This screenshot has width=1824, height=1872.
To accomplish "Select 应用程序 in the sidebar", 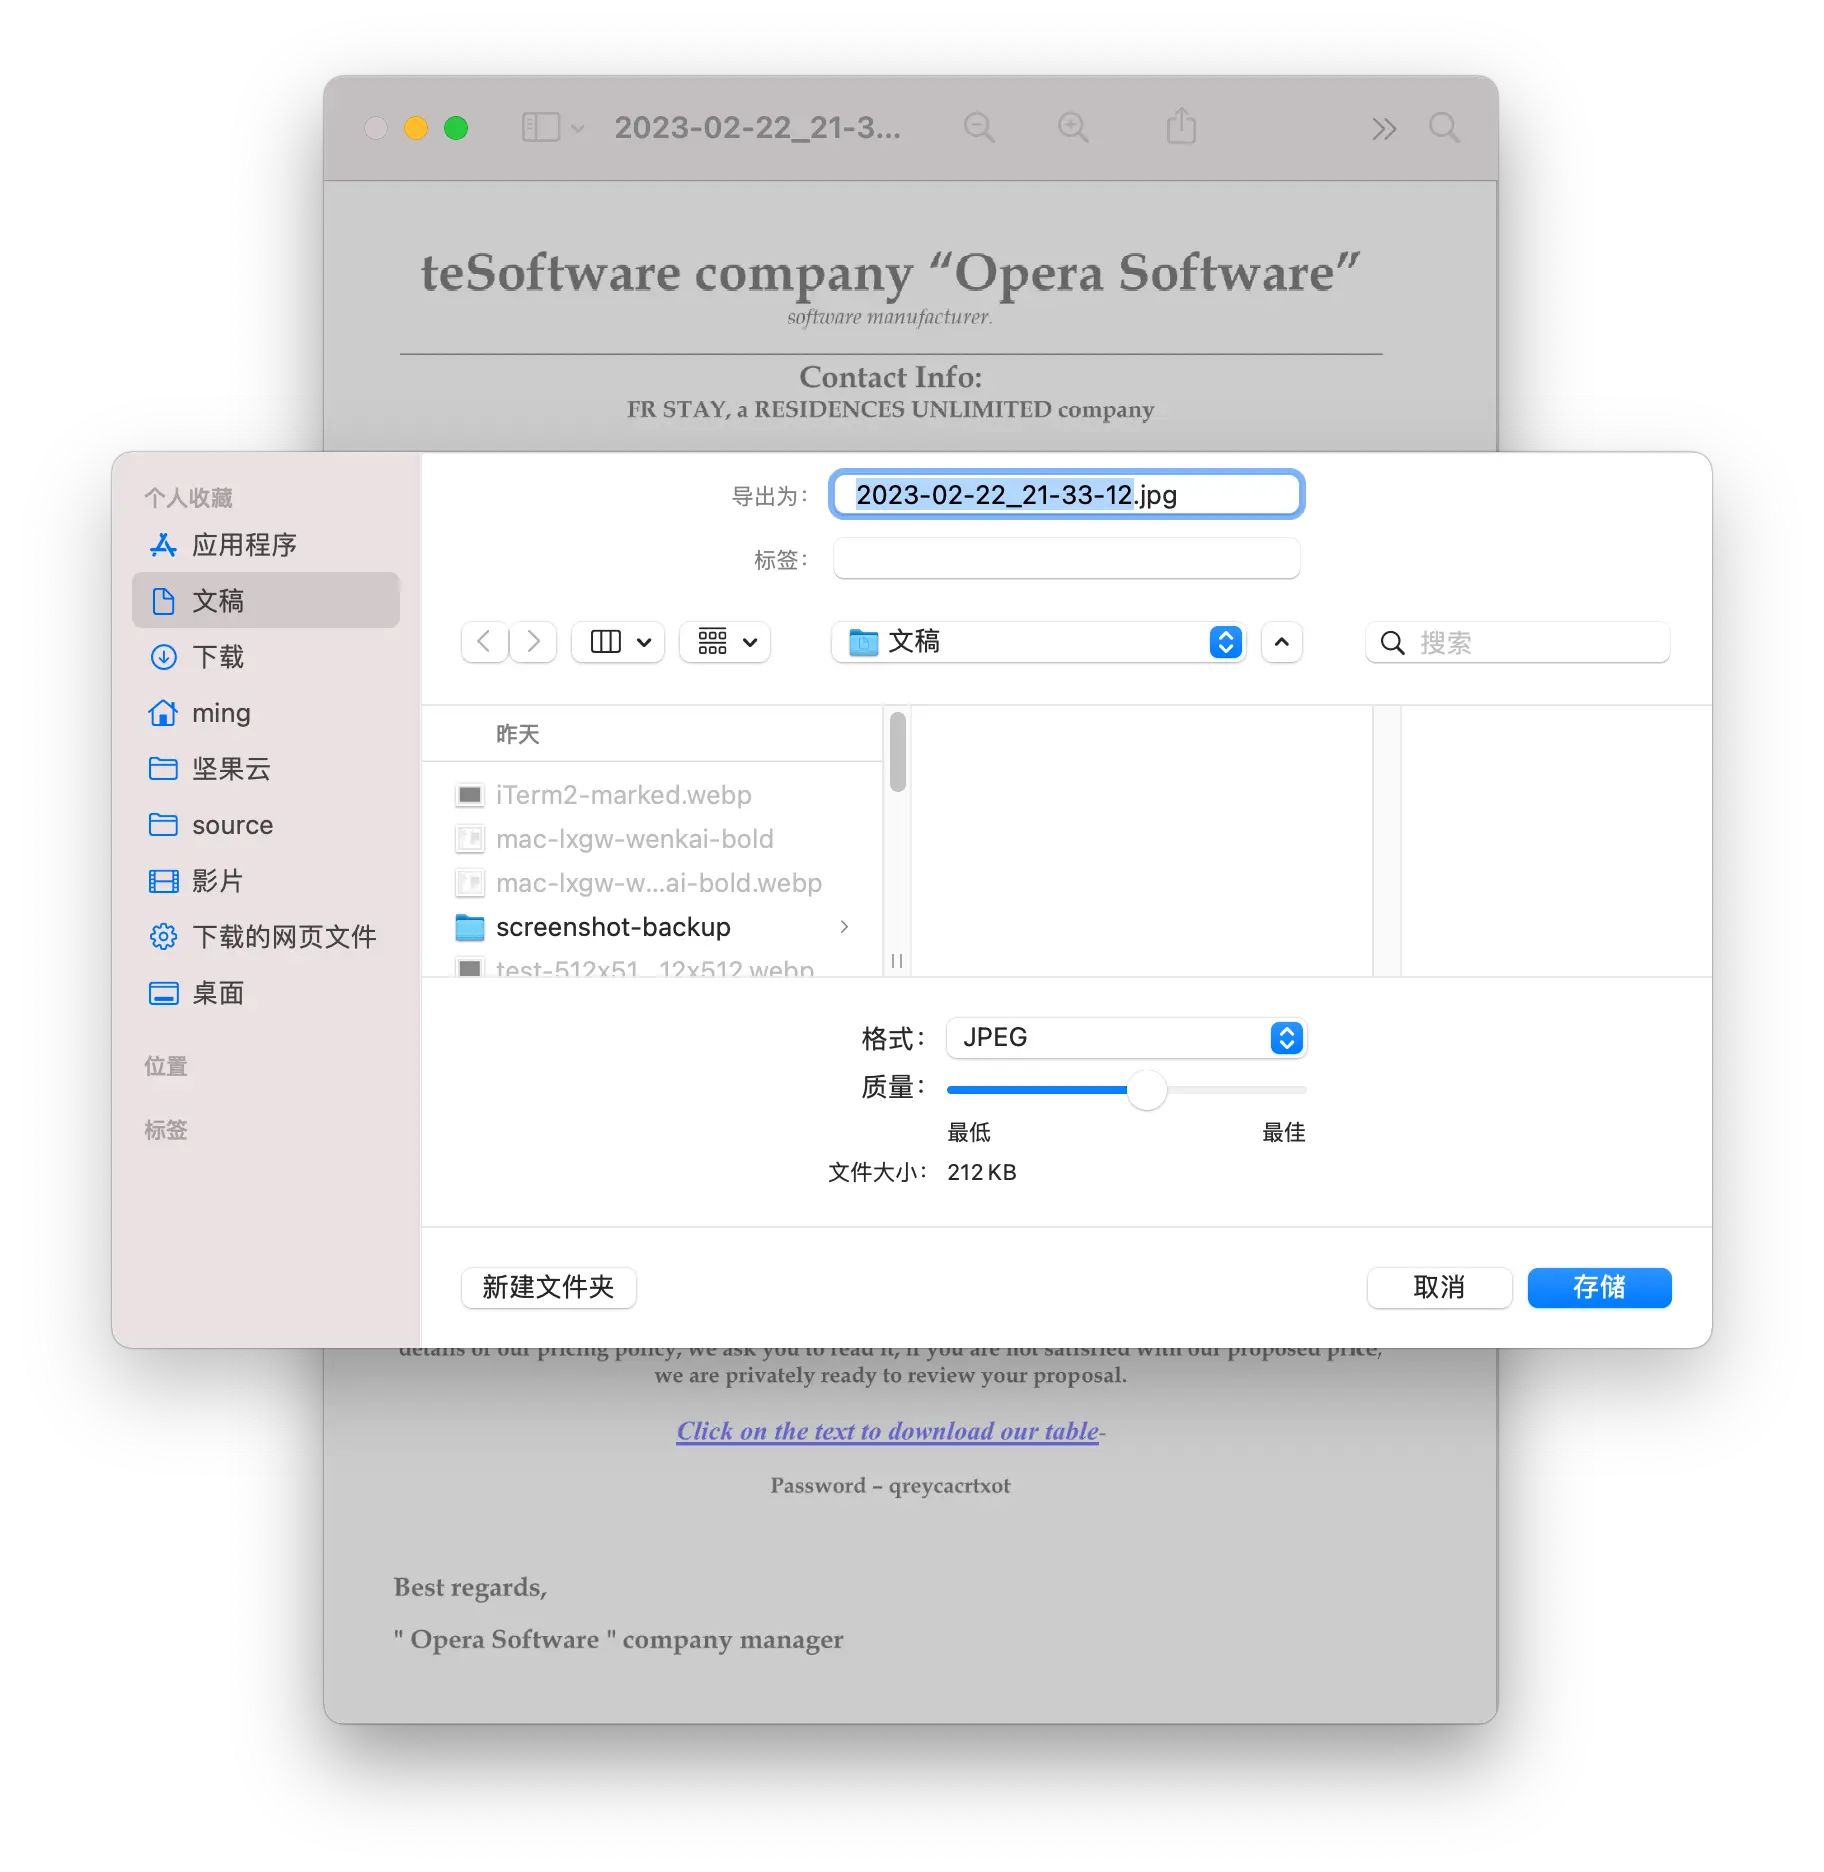I will (266, 545).
